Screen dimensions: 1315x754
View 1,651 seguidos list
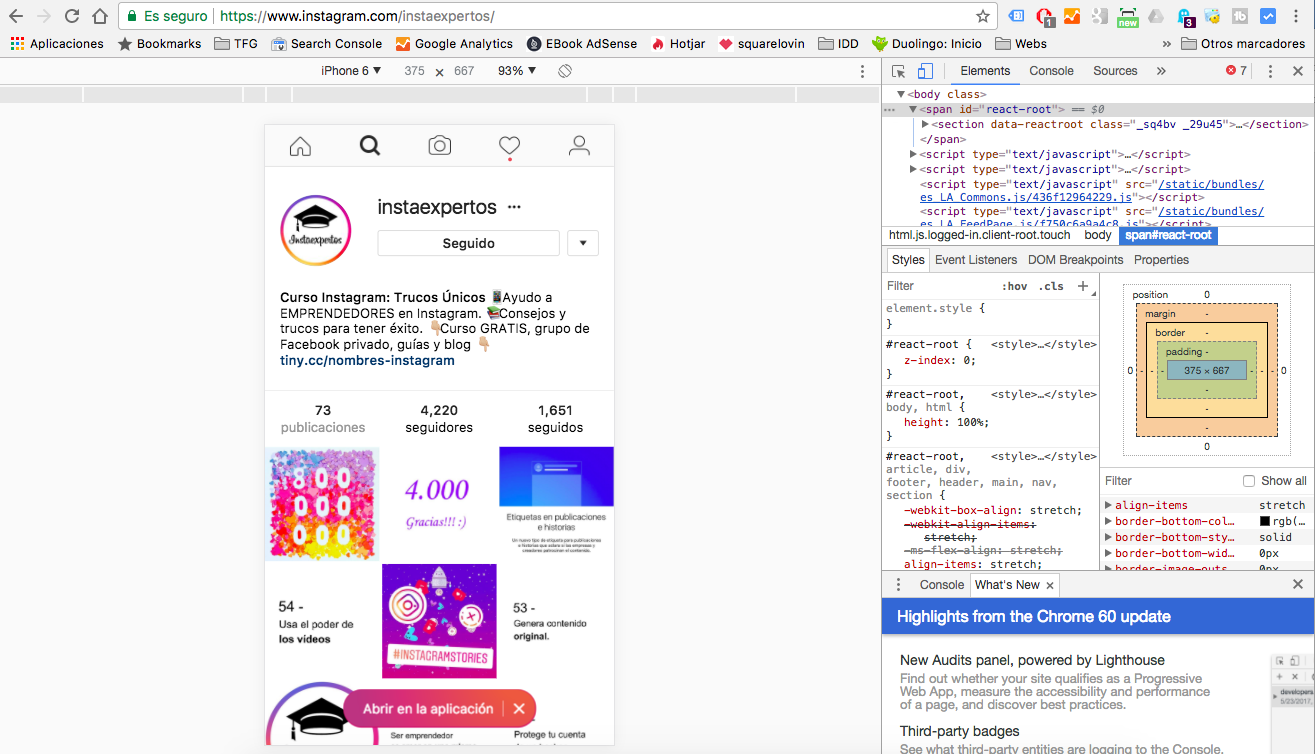coord(555,418)
